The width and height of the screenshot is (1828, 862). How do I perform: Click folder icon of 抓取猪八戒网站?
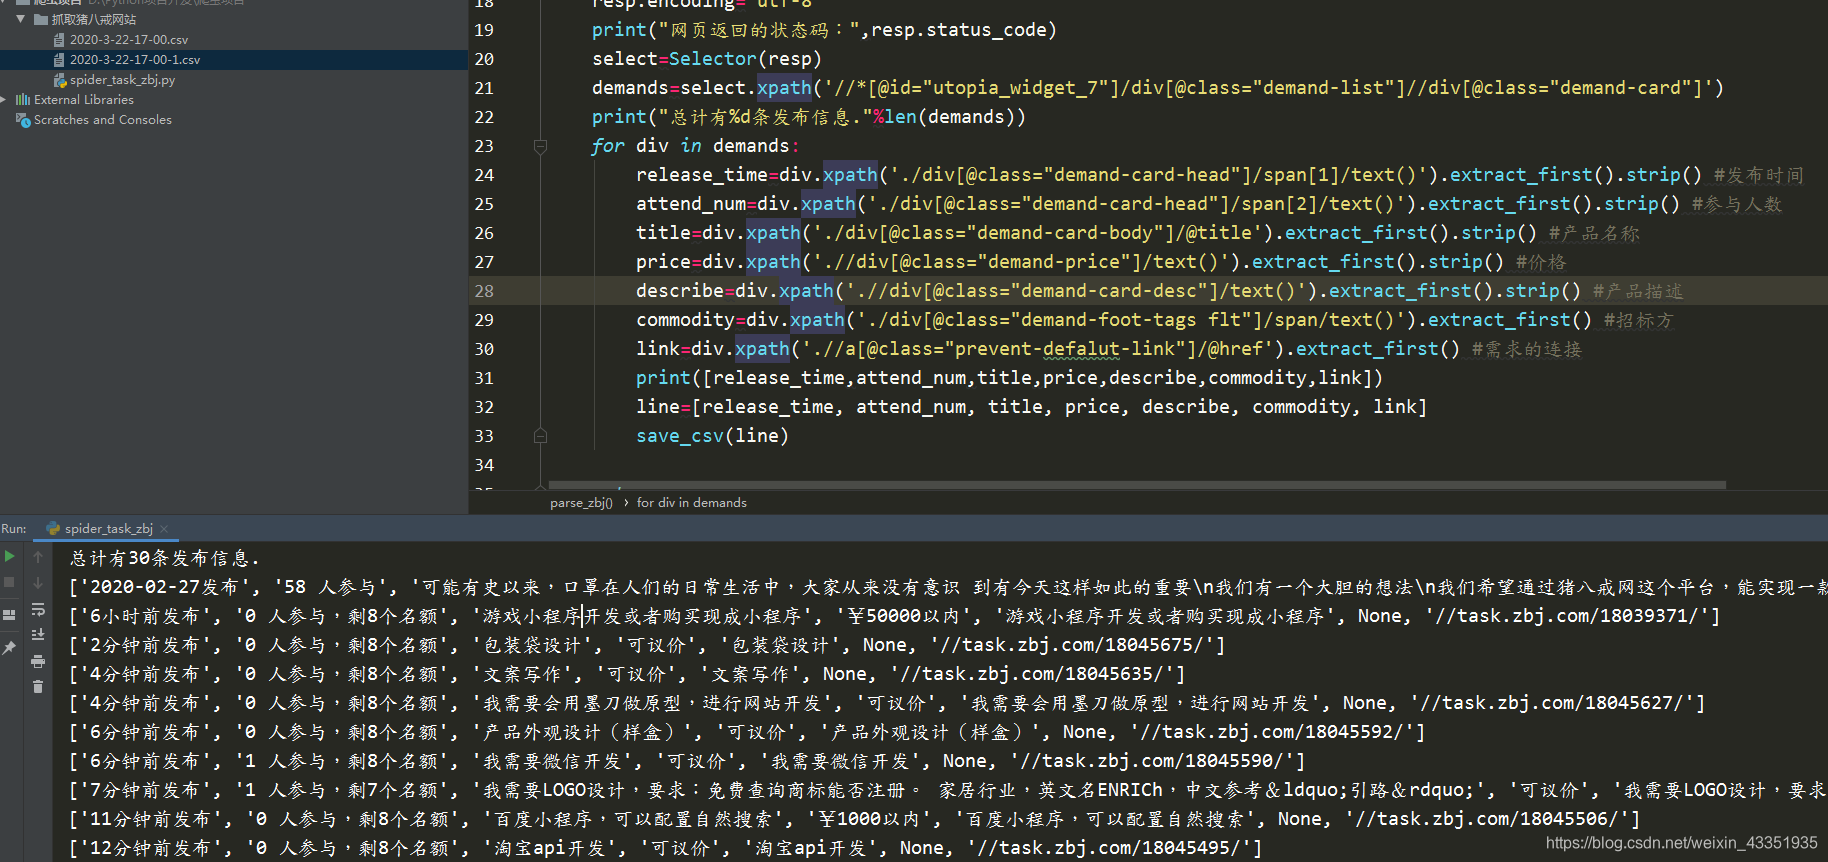(x=41, y=20)
